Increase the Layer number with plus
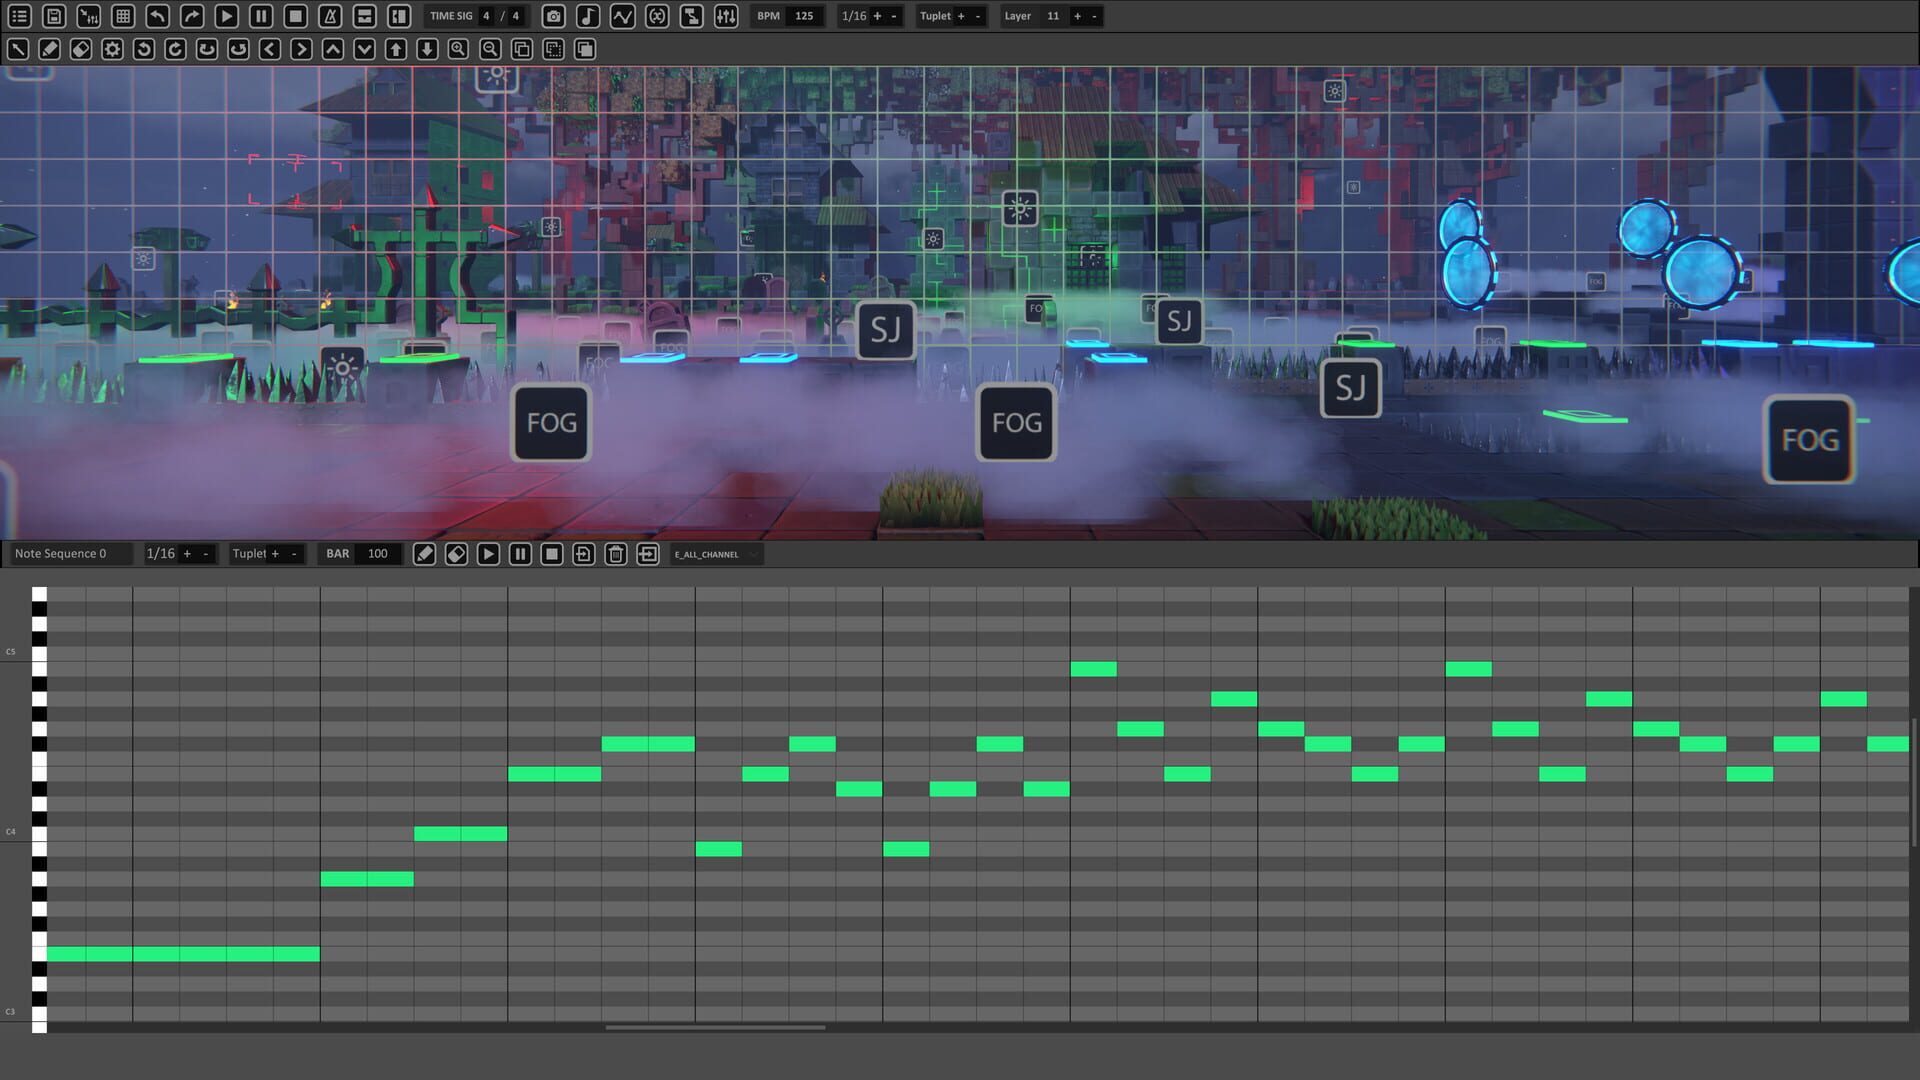The height and width of the screenshot is (1080, 1920). click(1077, 16)
